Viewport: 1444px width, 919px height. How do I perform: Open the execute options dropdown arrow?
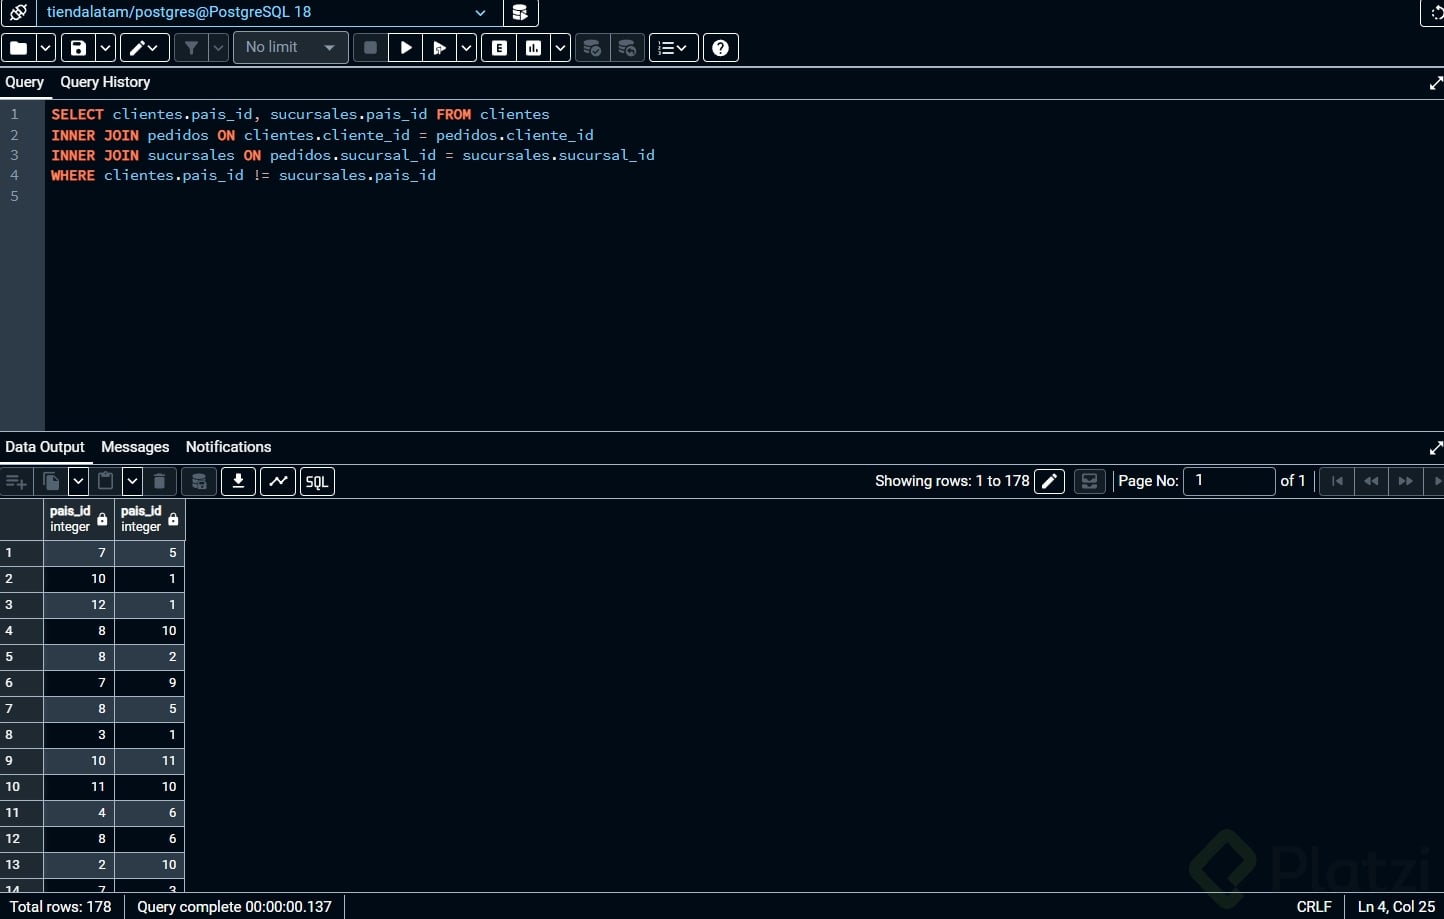(x=466, y=48)
